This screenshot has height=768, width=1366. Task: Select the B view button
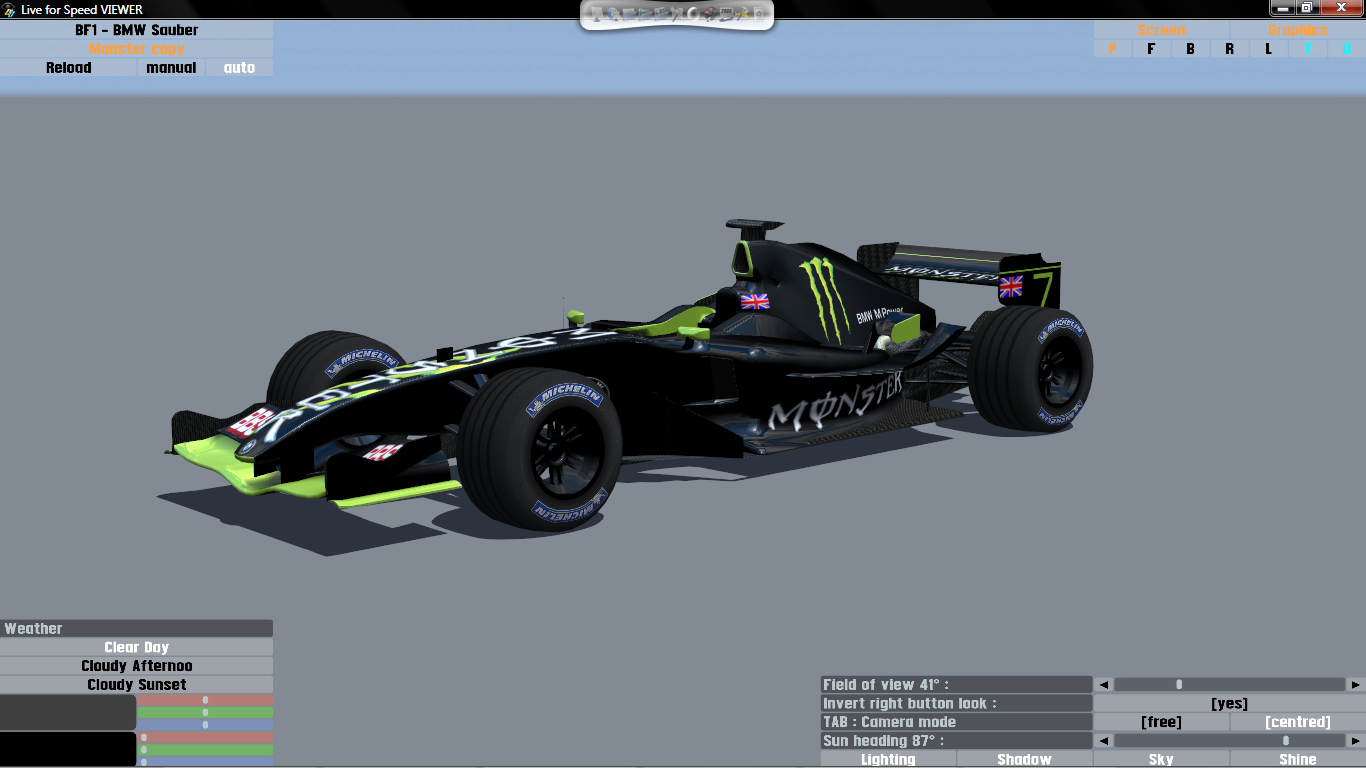coord(1190,49)
